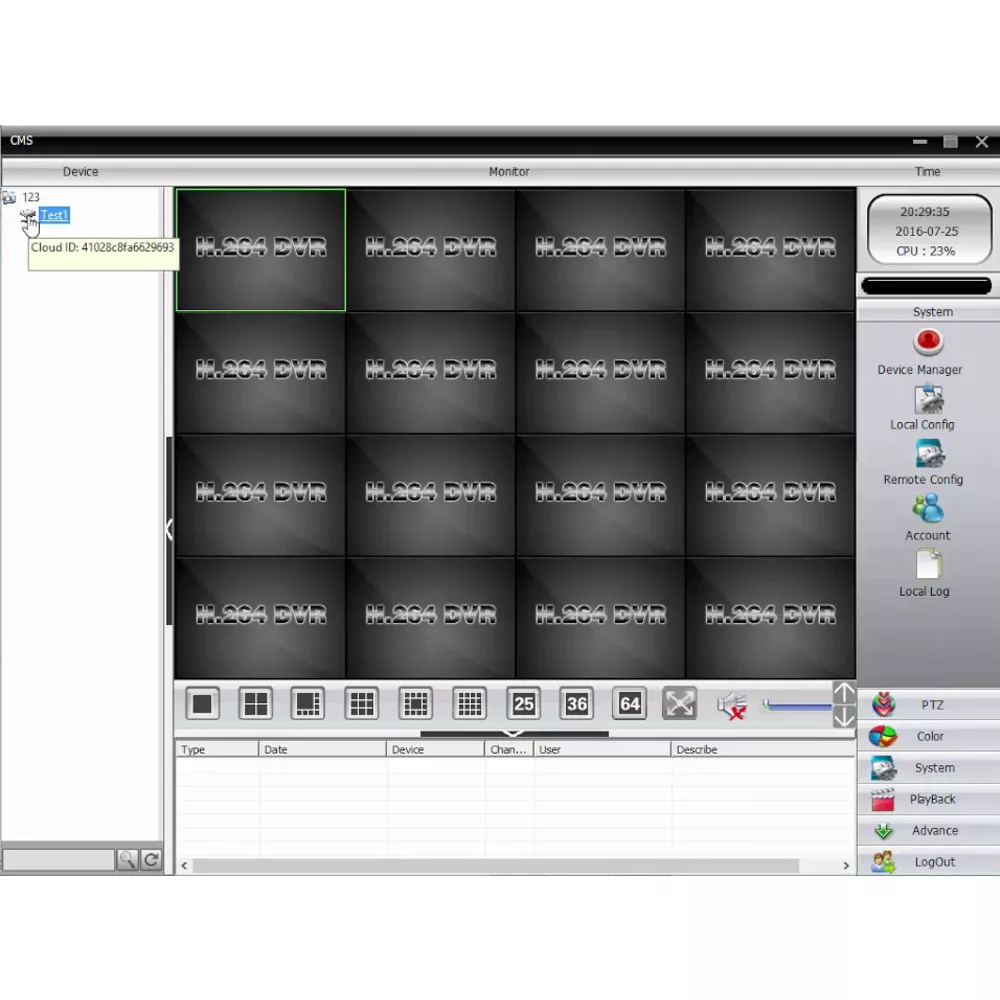
Task: Toggle the muted audio speaker icon
Action: (732, 706)
